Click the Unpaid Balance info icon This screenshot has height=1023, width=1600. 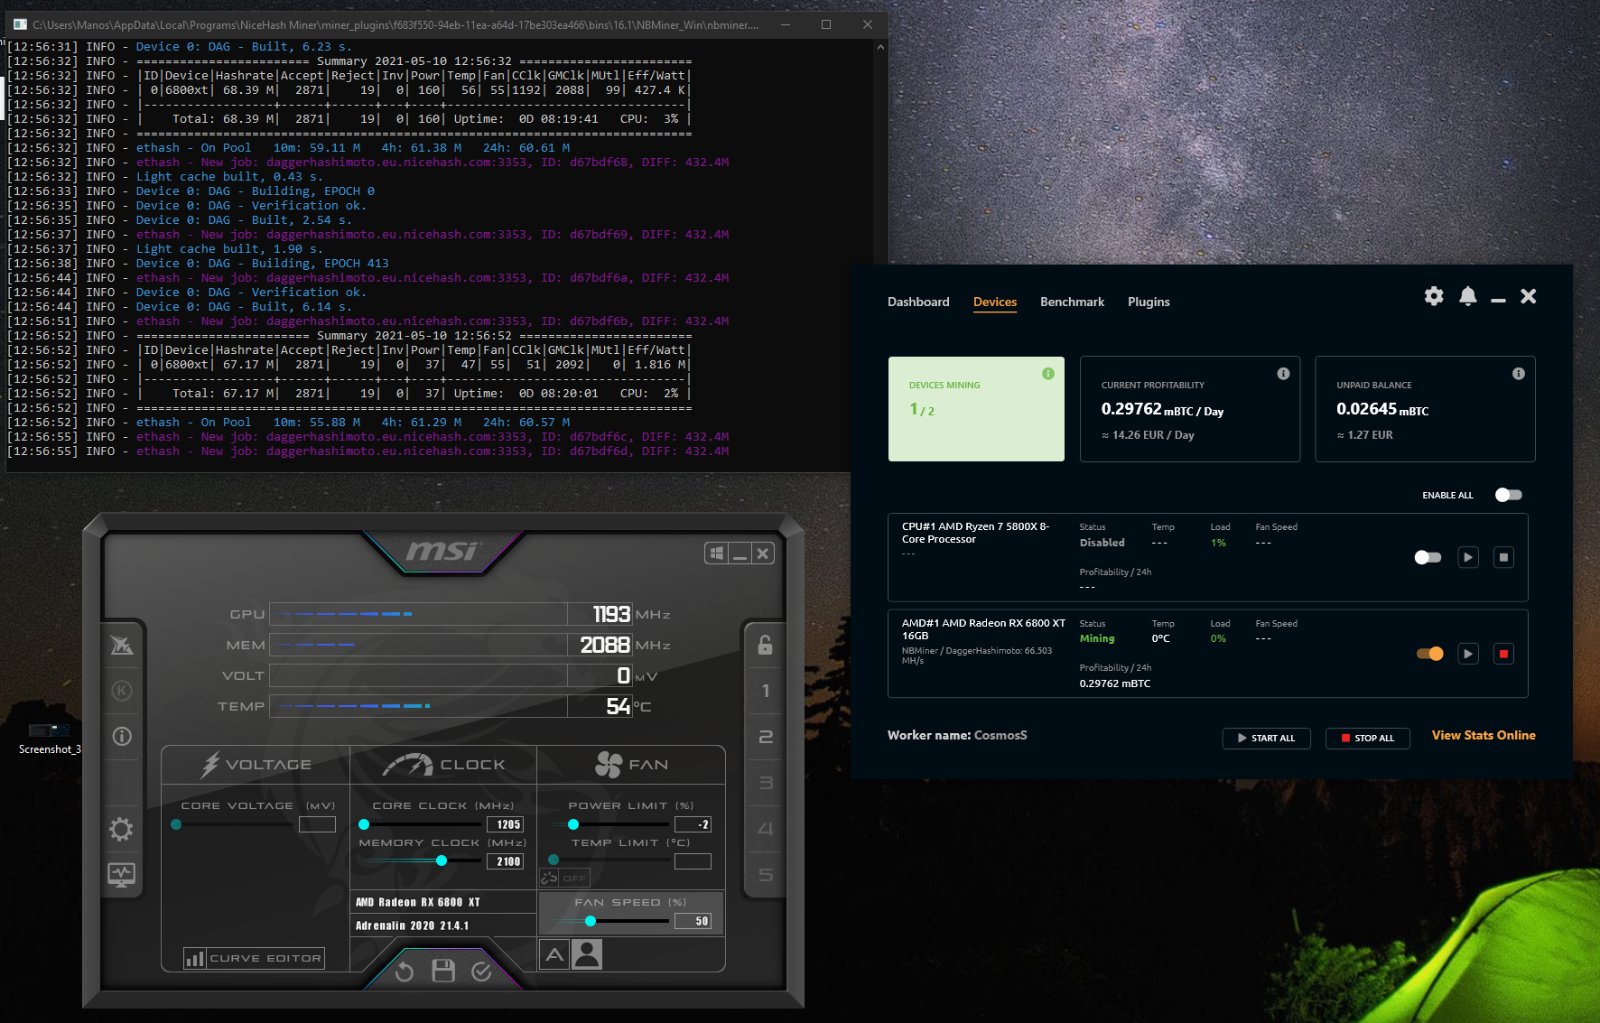tap(1518, 373)
